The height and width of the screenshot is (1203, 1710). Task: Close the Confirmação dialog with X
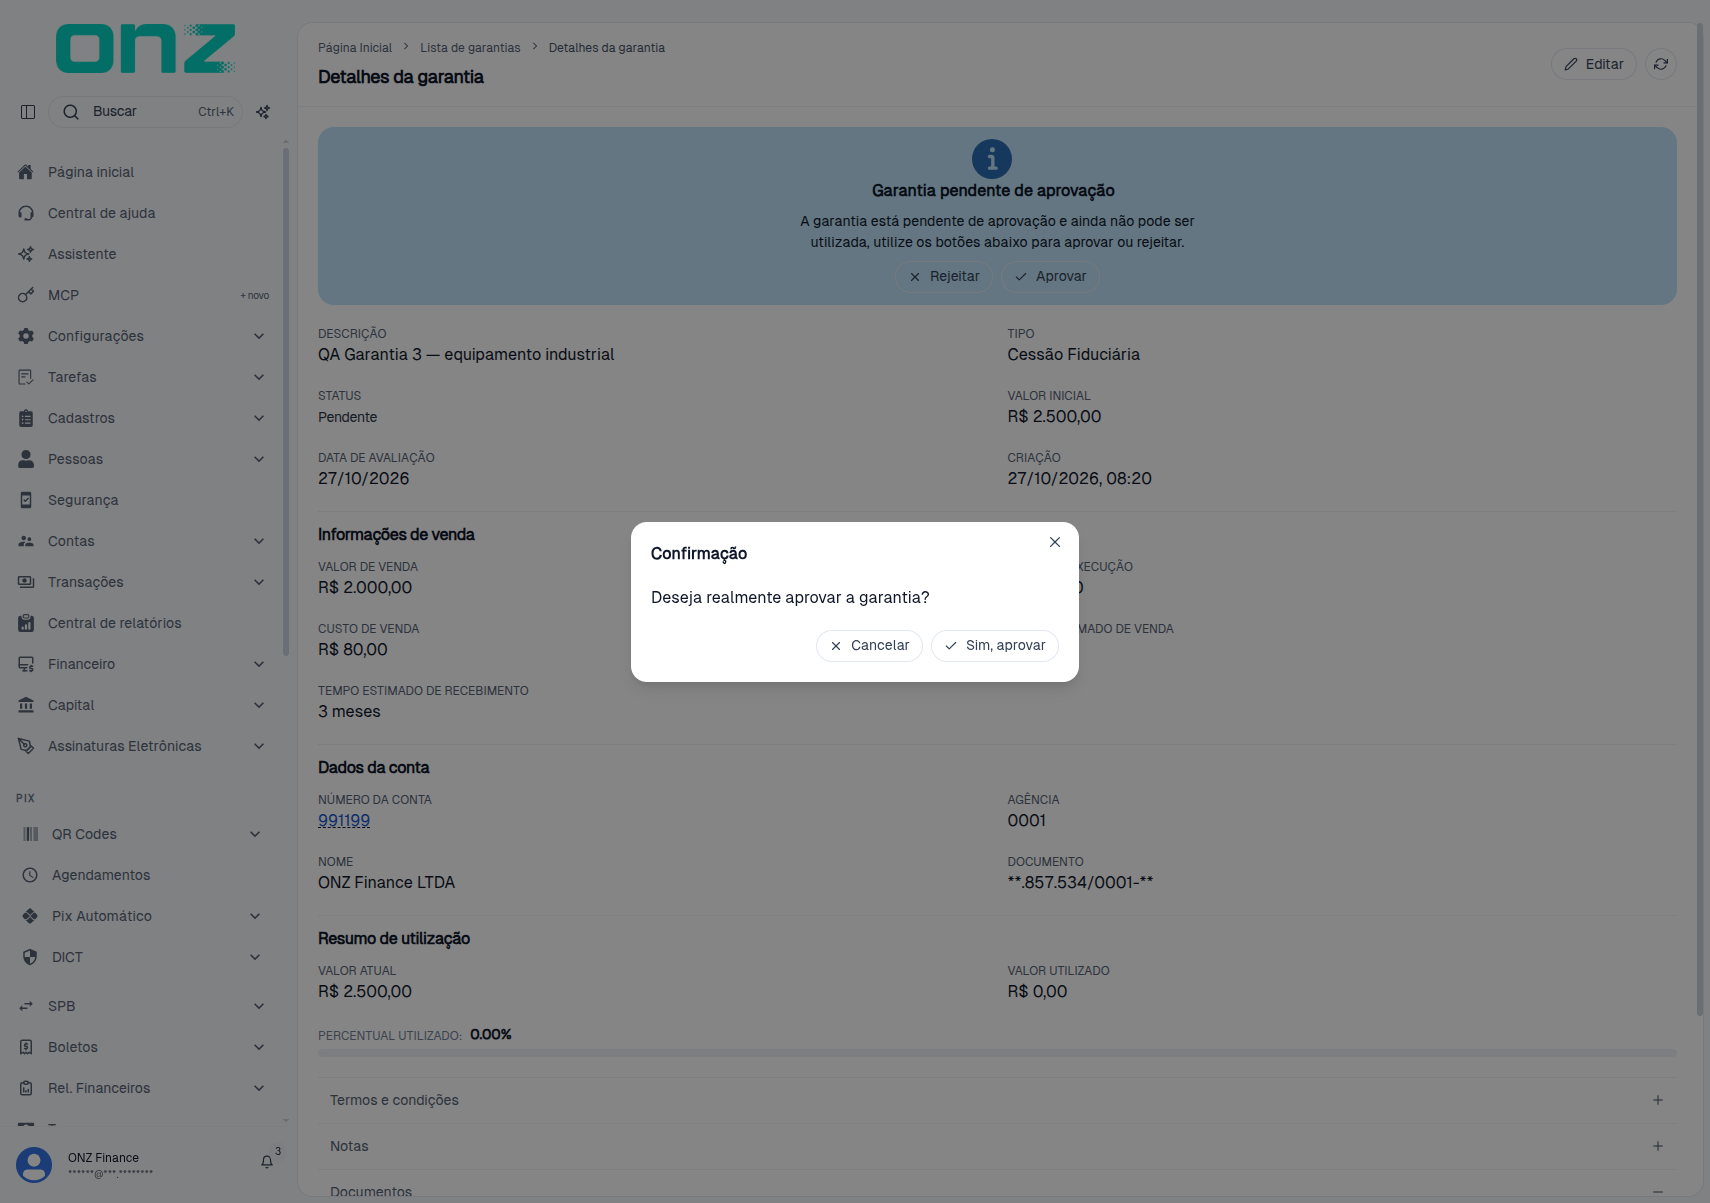(x=1055, y=542)
